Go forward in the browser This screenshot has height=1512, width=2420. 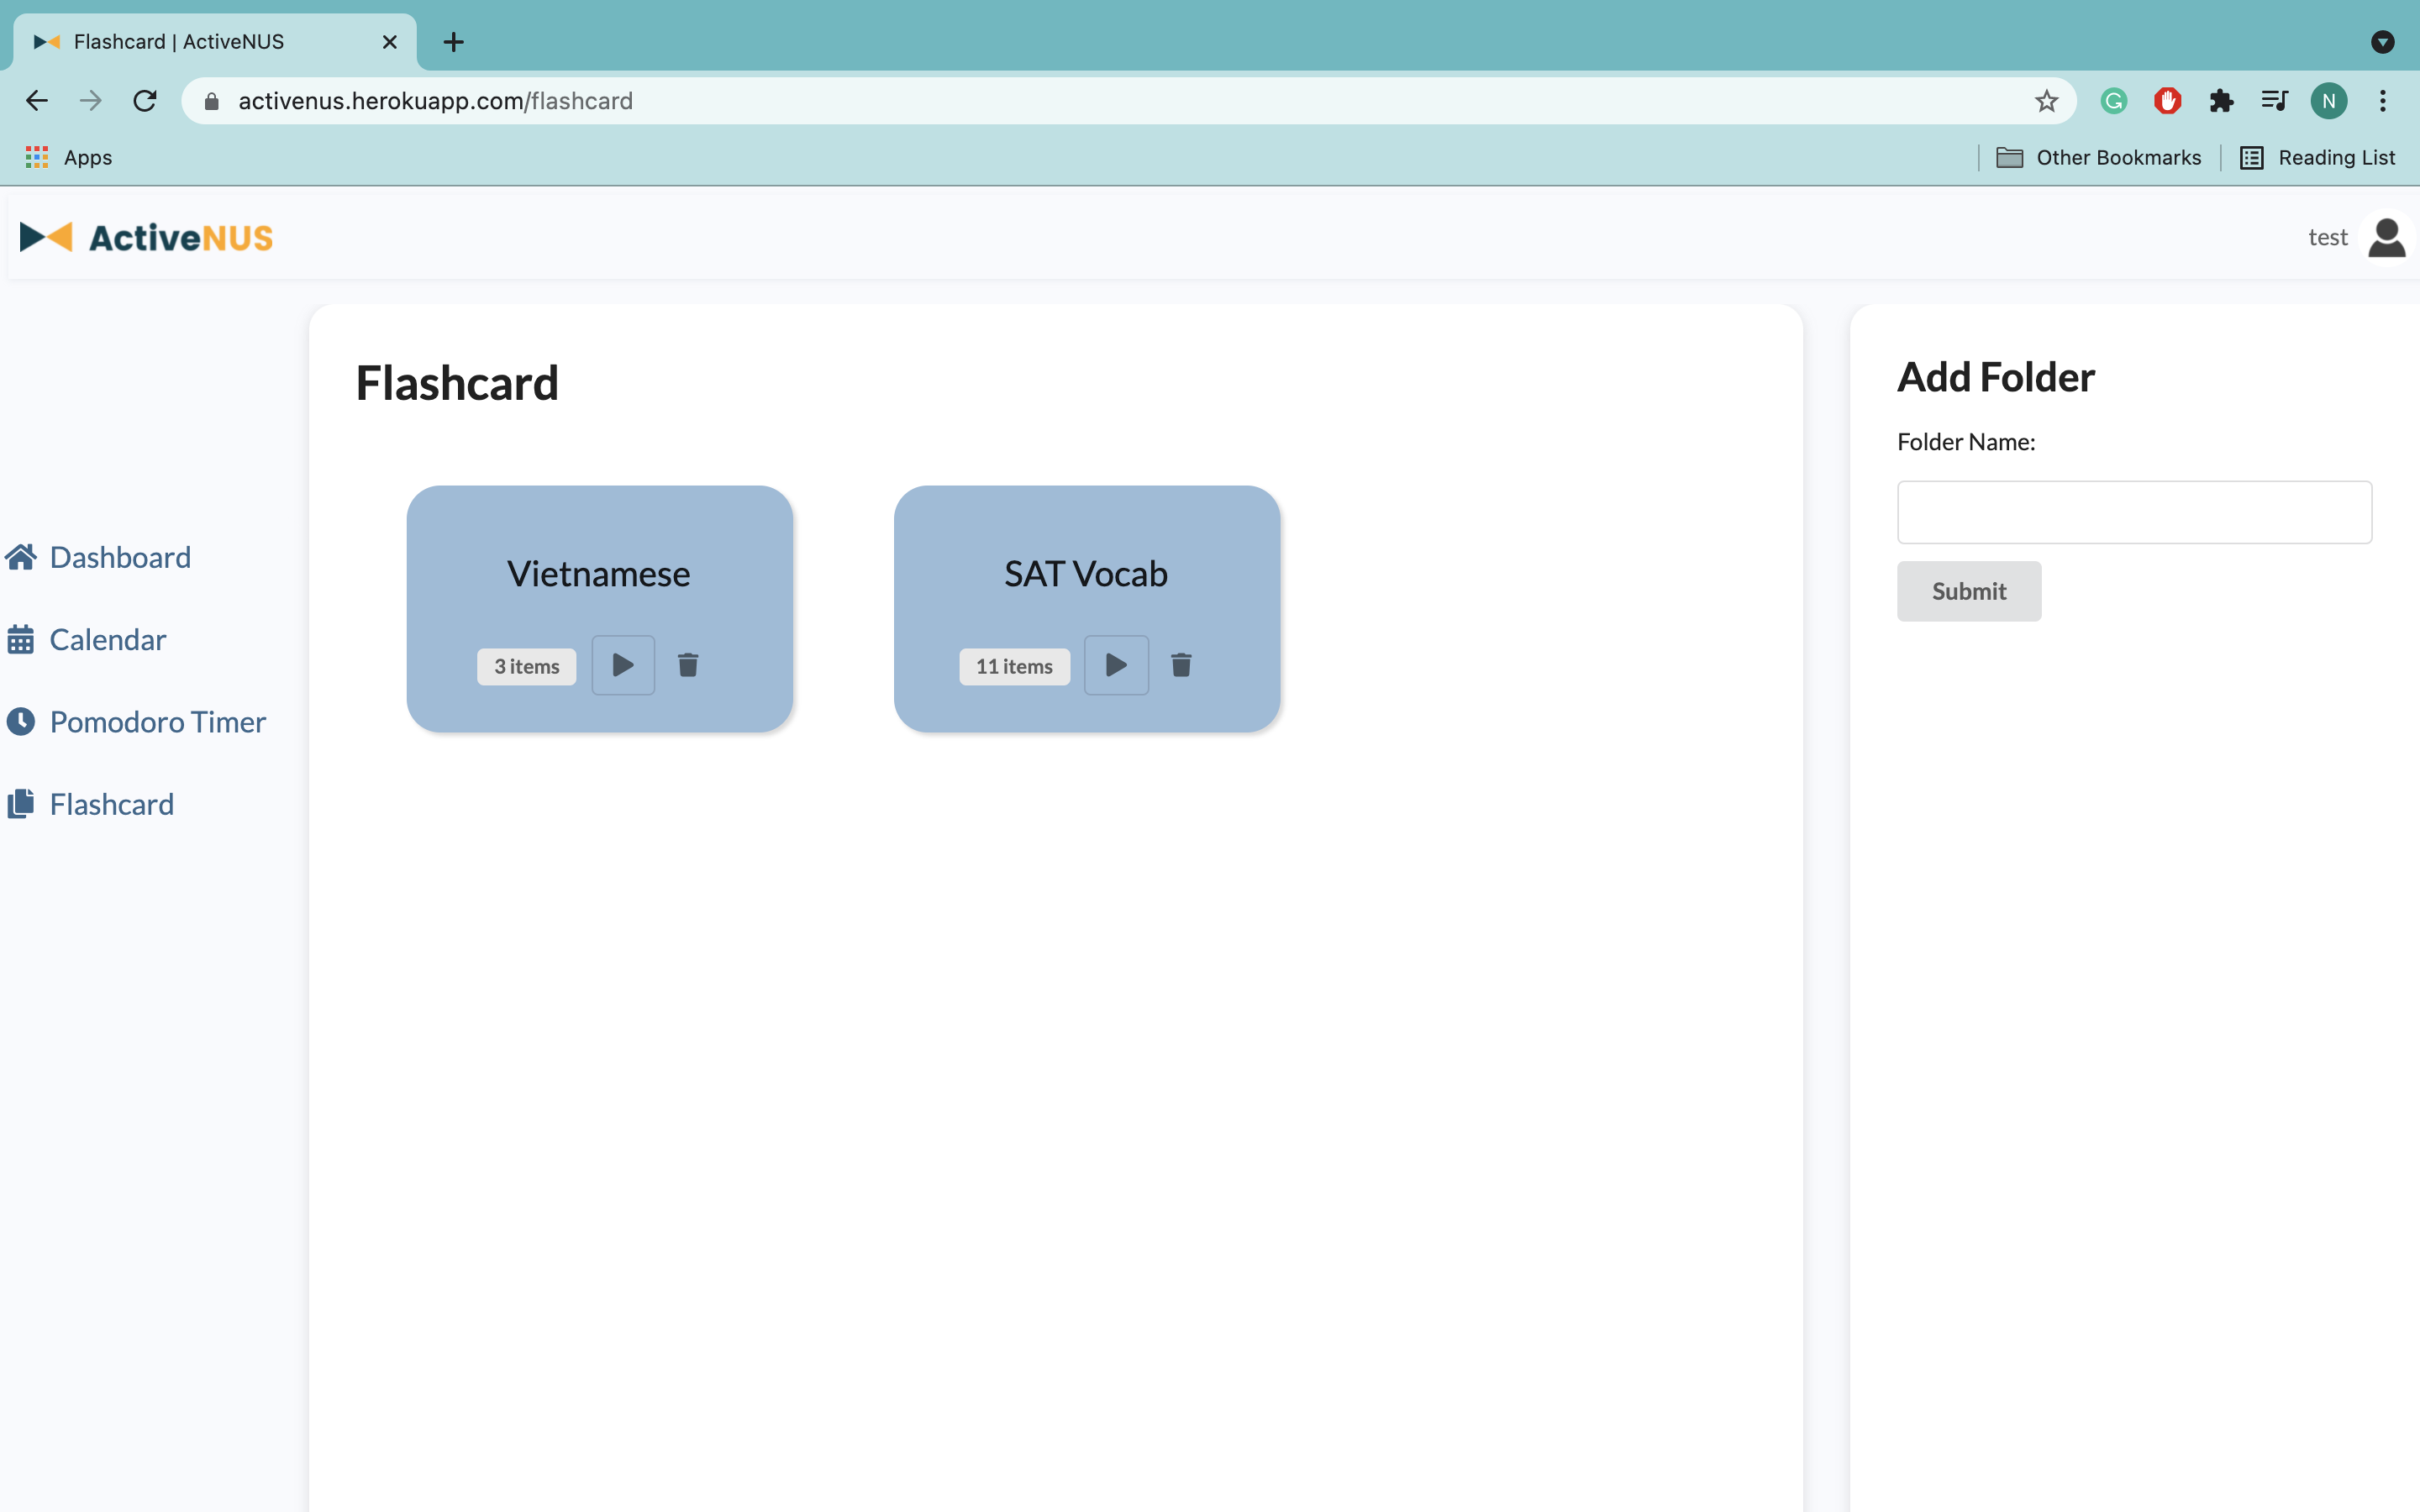tap(91, 101)
